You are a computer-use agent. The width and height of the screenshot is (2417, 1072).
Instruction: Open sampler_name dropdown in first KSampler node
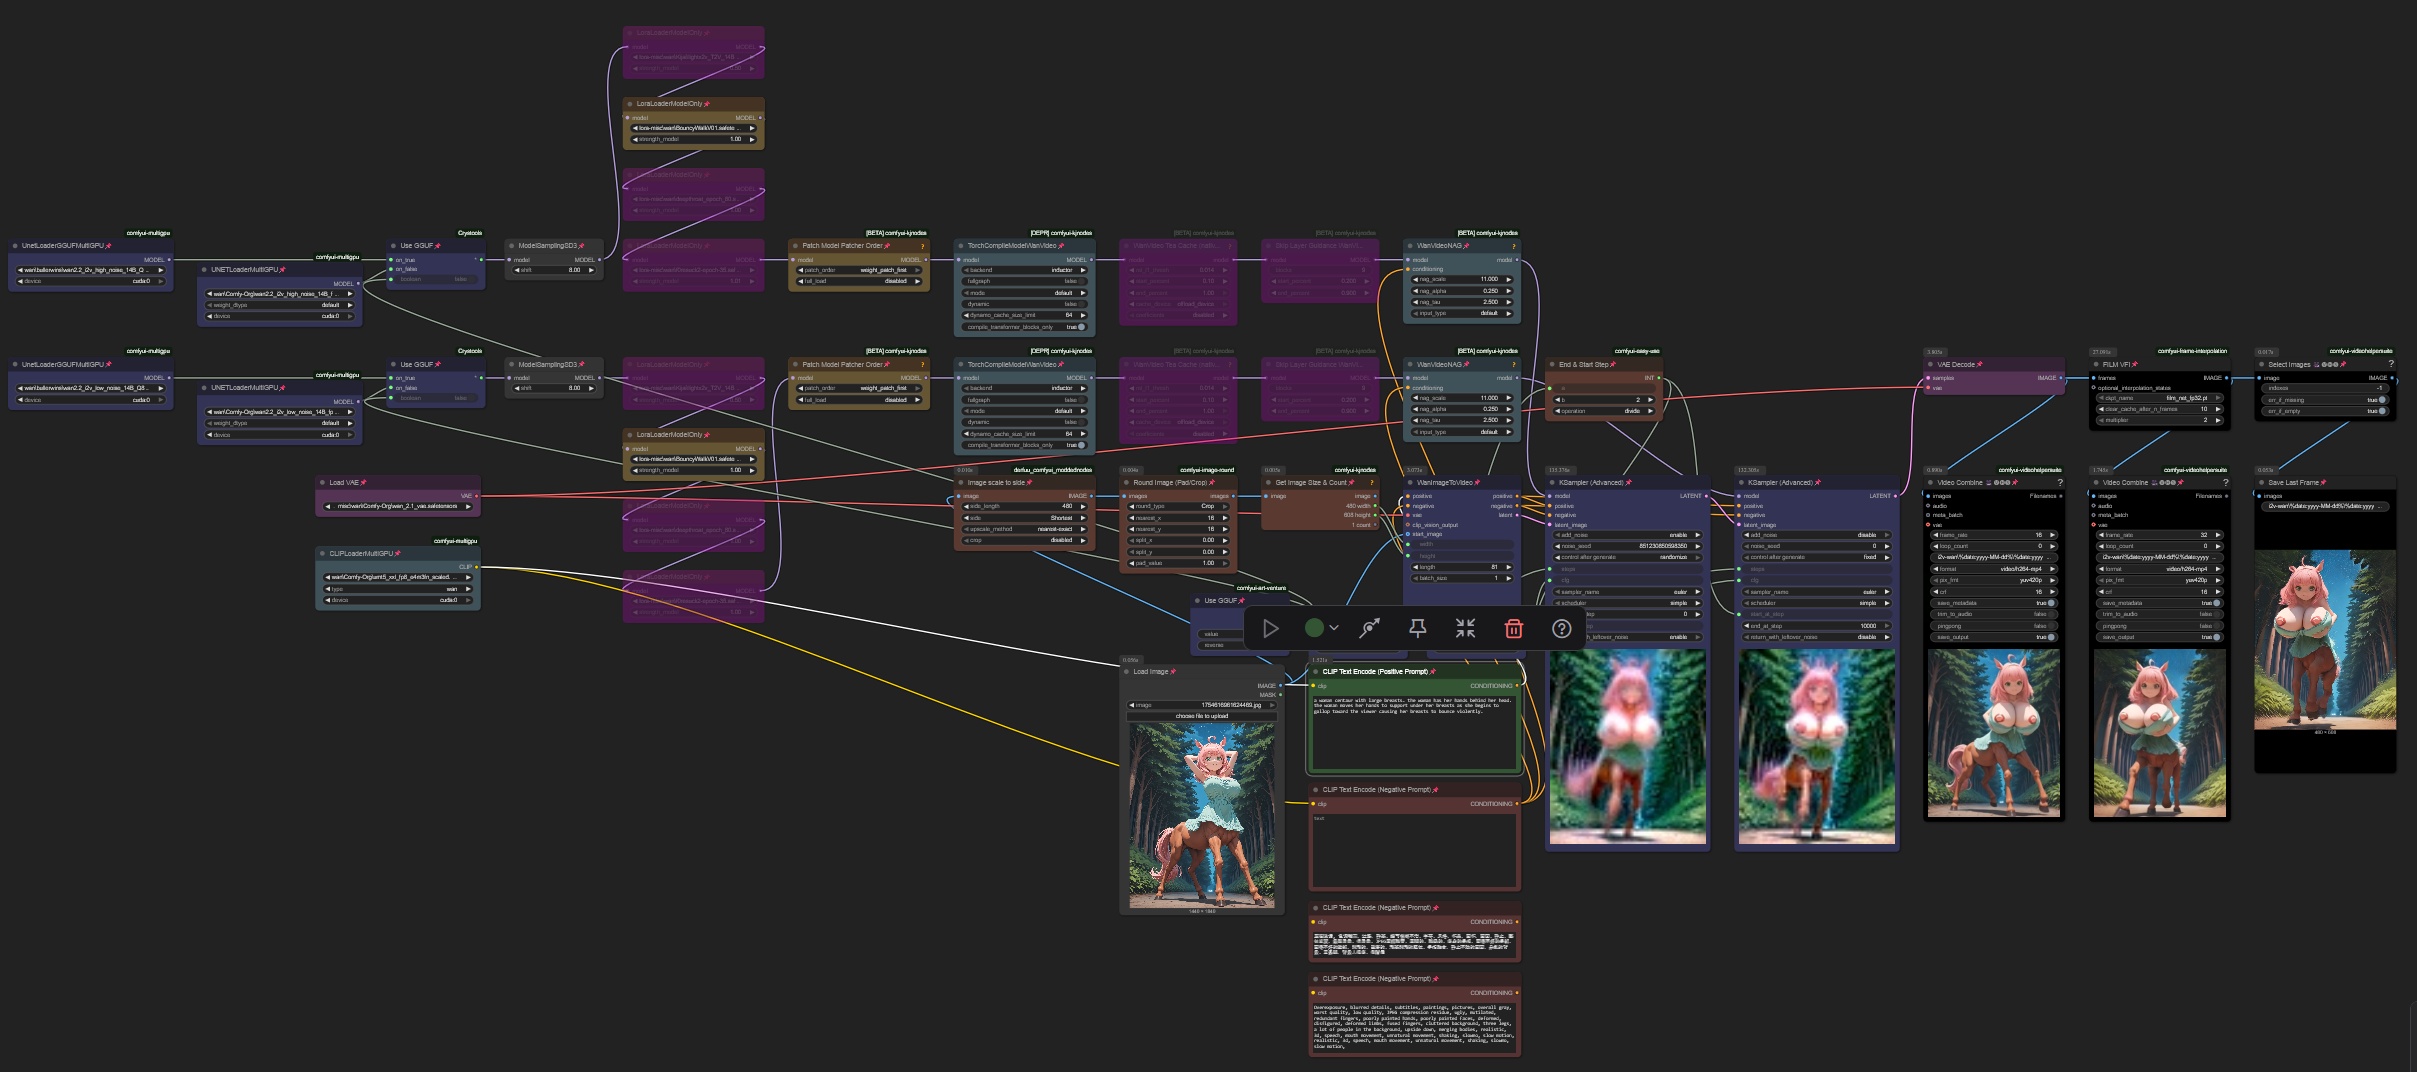click(x=1626, y=592)
